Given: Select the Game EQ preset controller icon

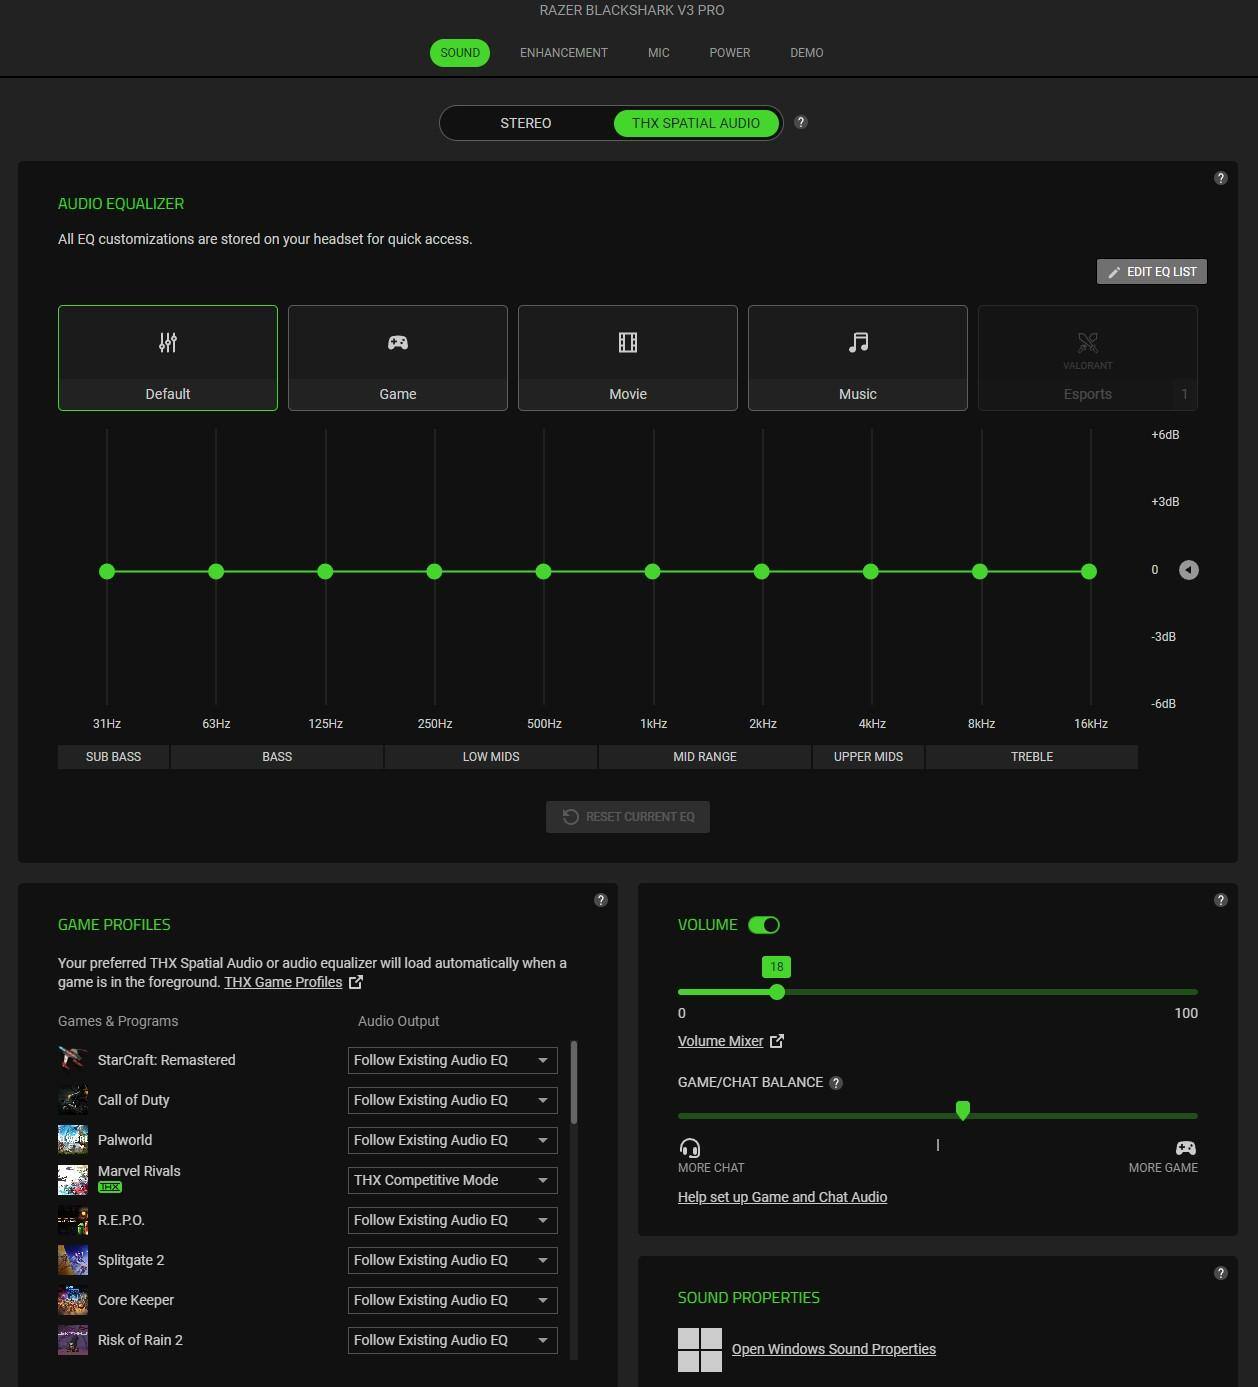Looking at the screenshot, I should coord(397,343).
